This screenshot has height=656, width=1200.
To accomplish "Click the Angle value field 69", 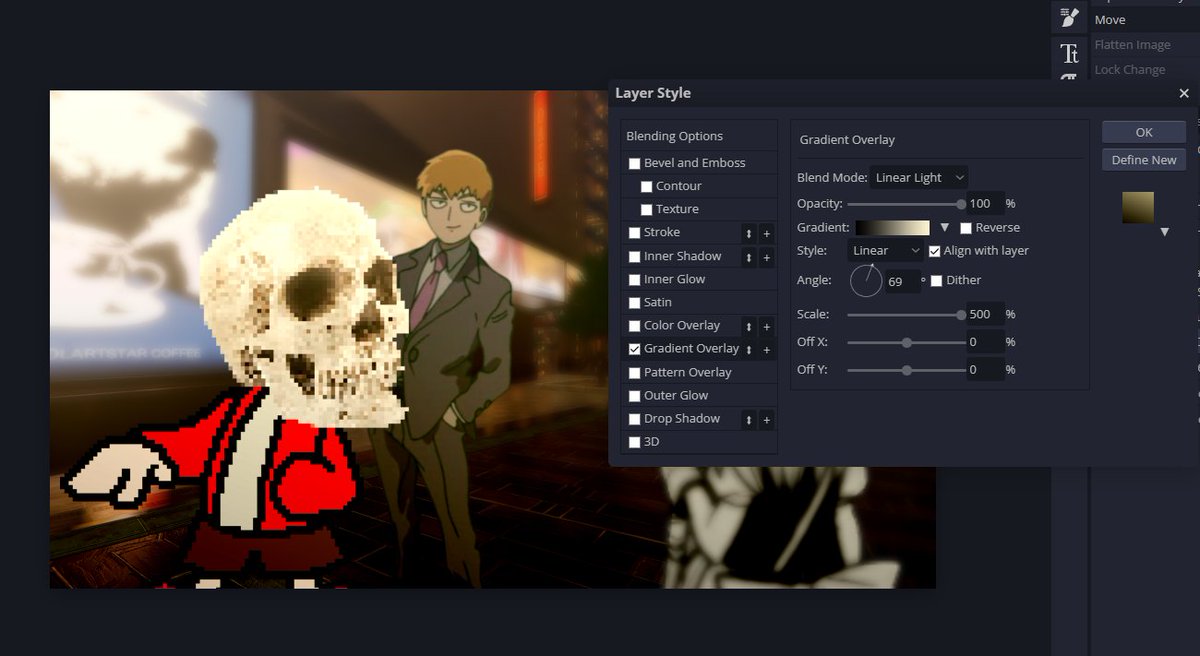I will pos(902,282).
